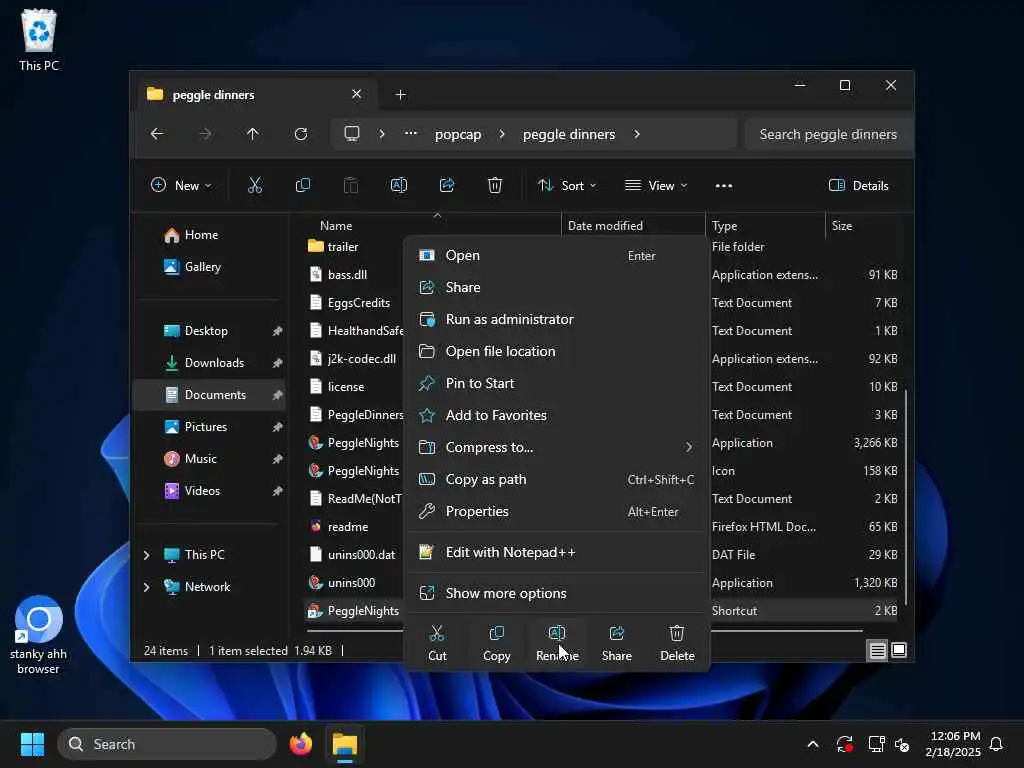Screen dimensions: 1024x768
Task: Choose Copy in the context menu bottom row
Action: click(496, 643)
